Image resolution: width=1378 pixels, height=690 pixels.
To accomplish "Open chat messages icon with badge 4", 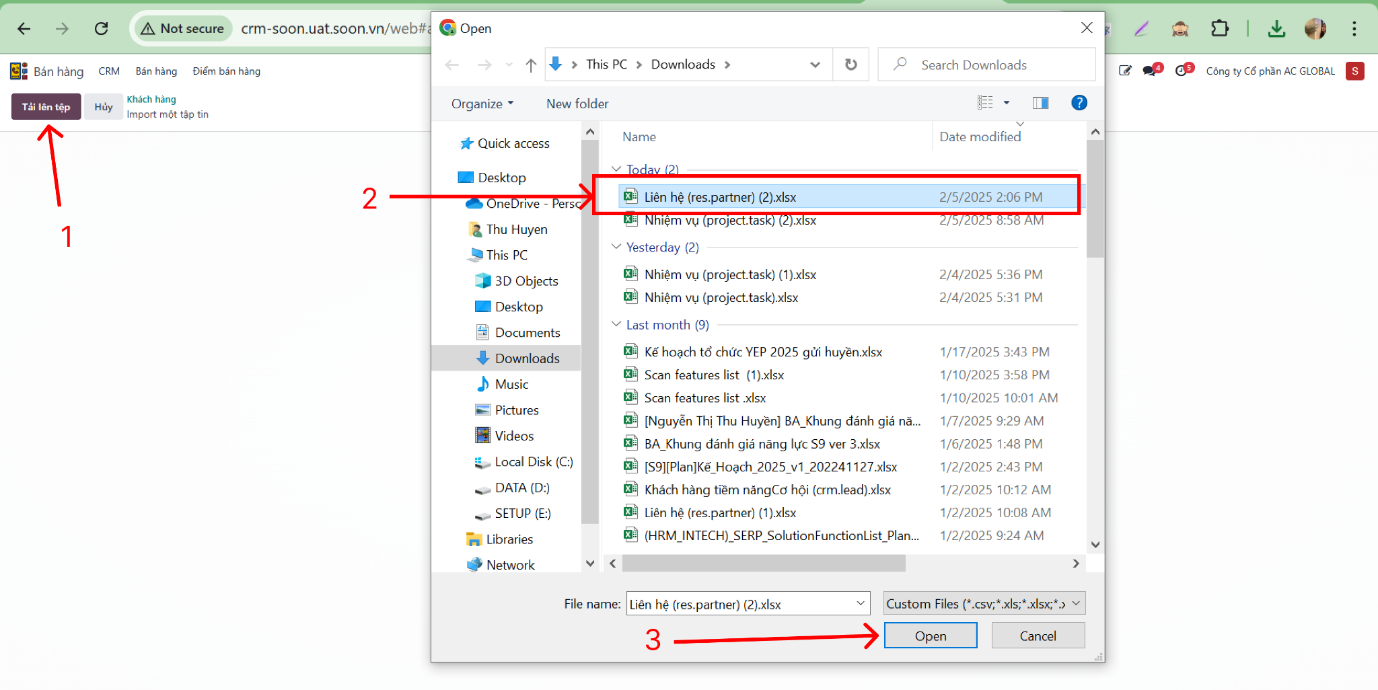I will tap(1152, 70).
